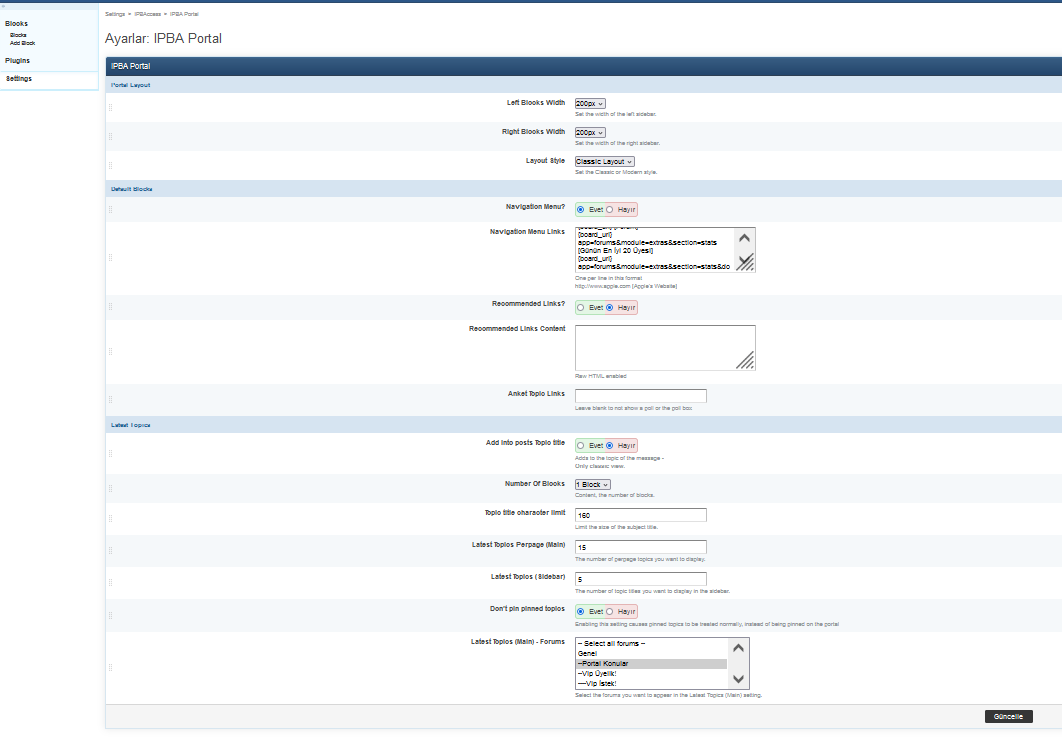
Task: Click the up arrow in Navigation Menu Links box
Action: click(744, 238)
